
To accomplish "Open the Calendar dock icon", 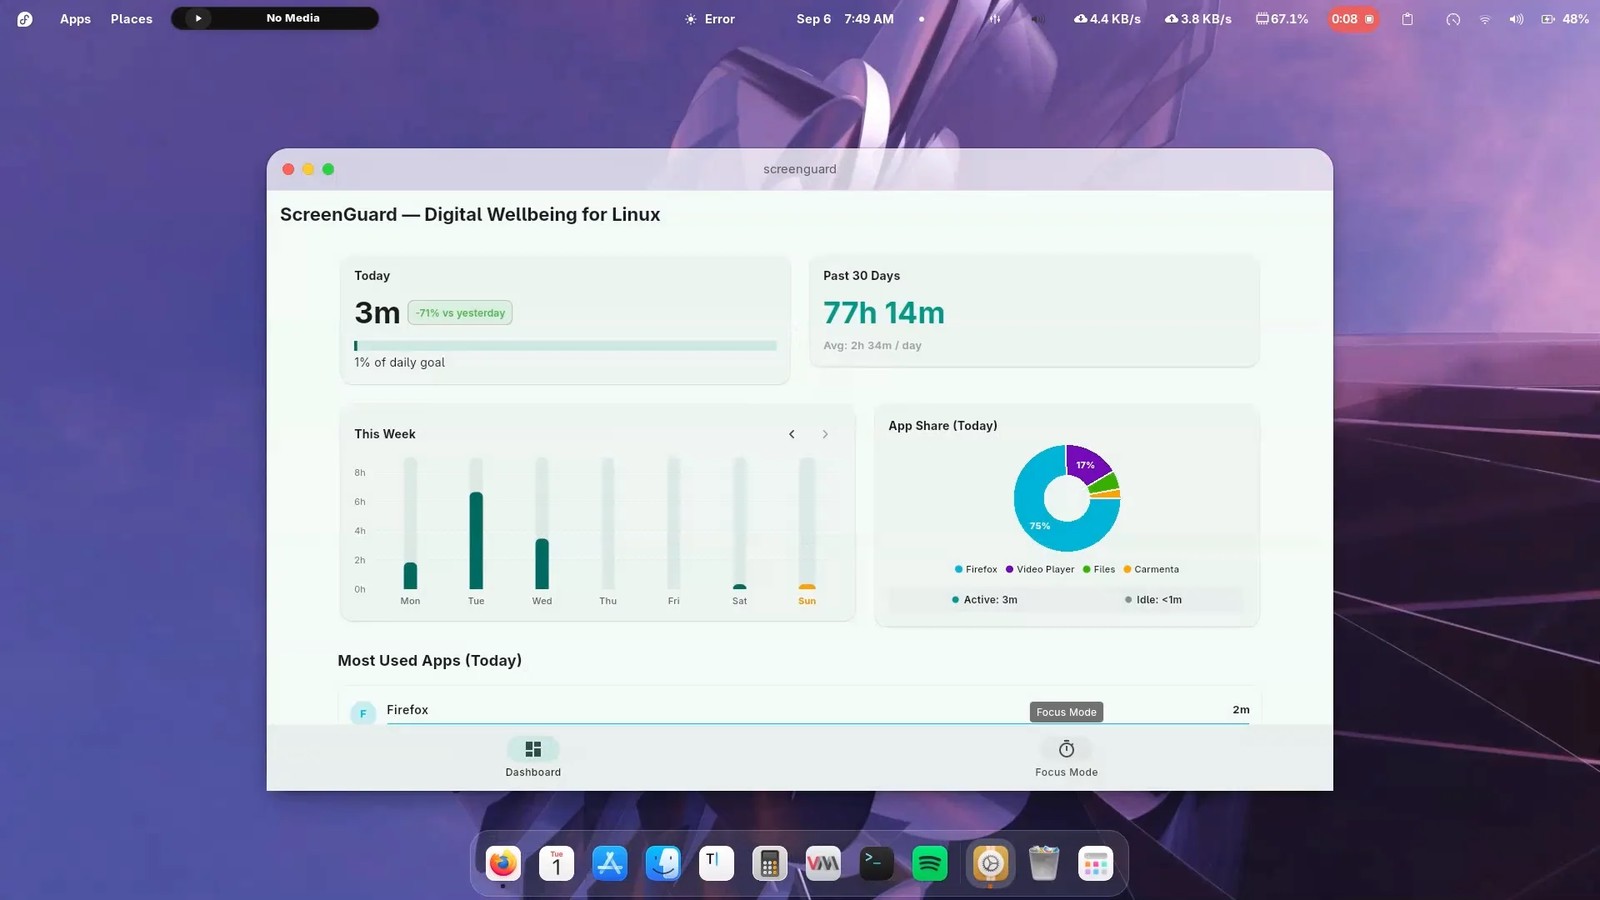I will [557, 863].
